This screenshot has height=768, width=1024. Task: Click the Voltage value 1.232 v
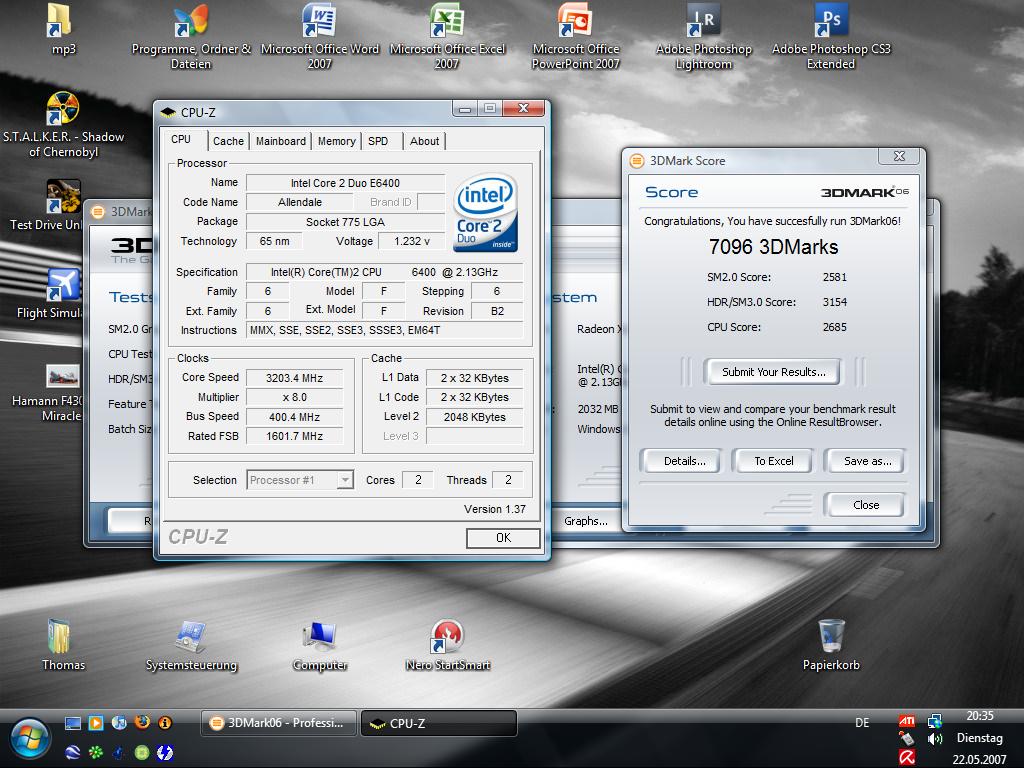(411, 241)
